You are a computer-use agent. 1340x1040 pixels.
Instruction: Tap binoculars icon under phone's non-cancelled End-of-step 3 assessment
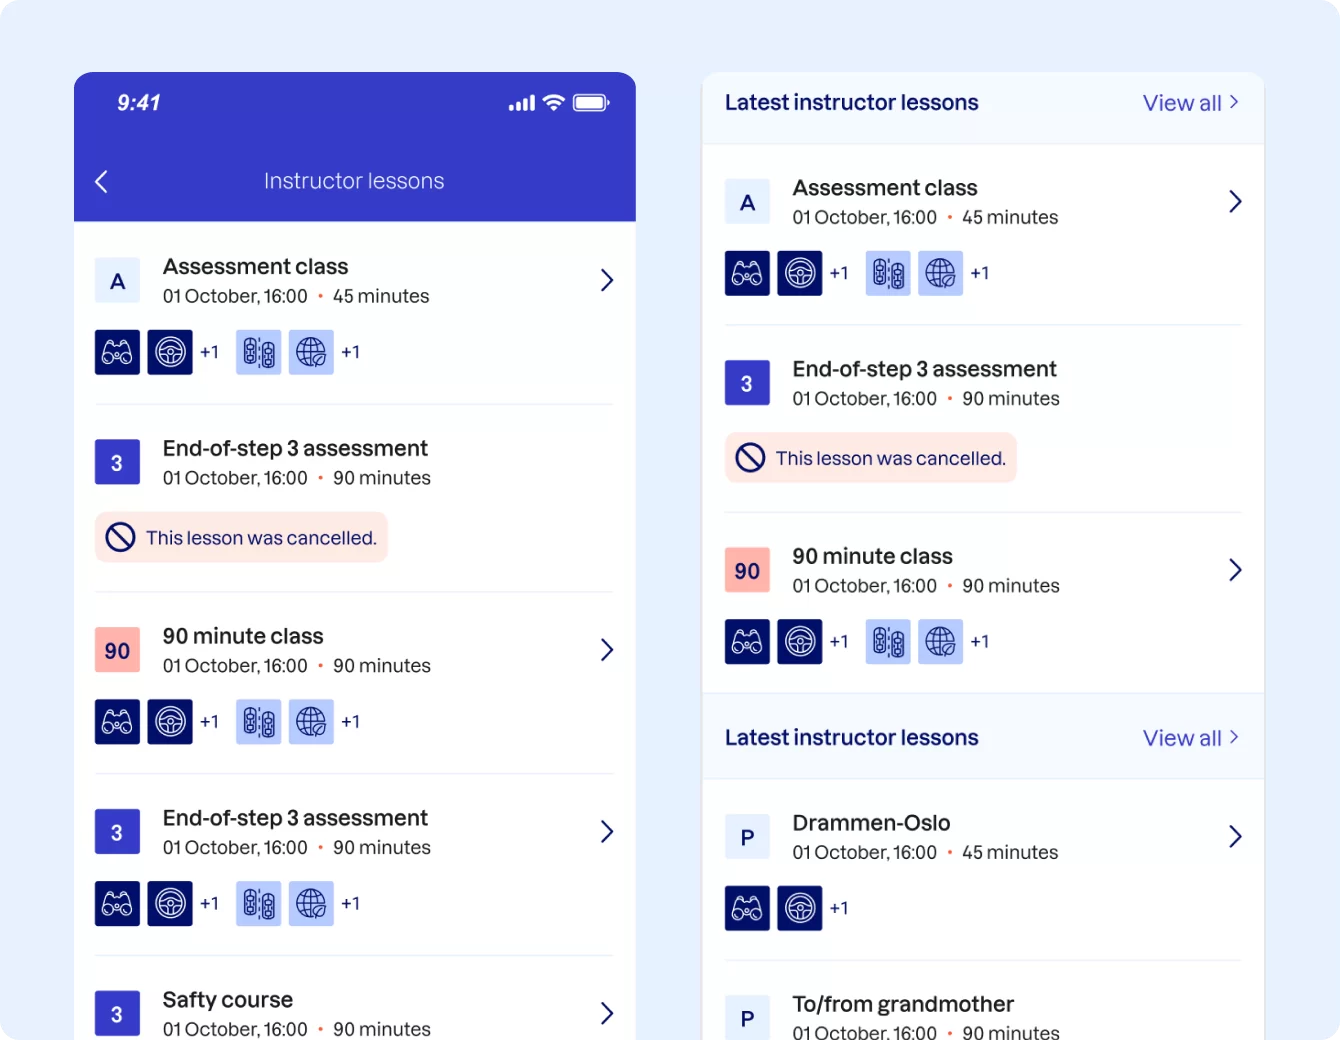(x=117, y=904)
